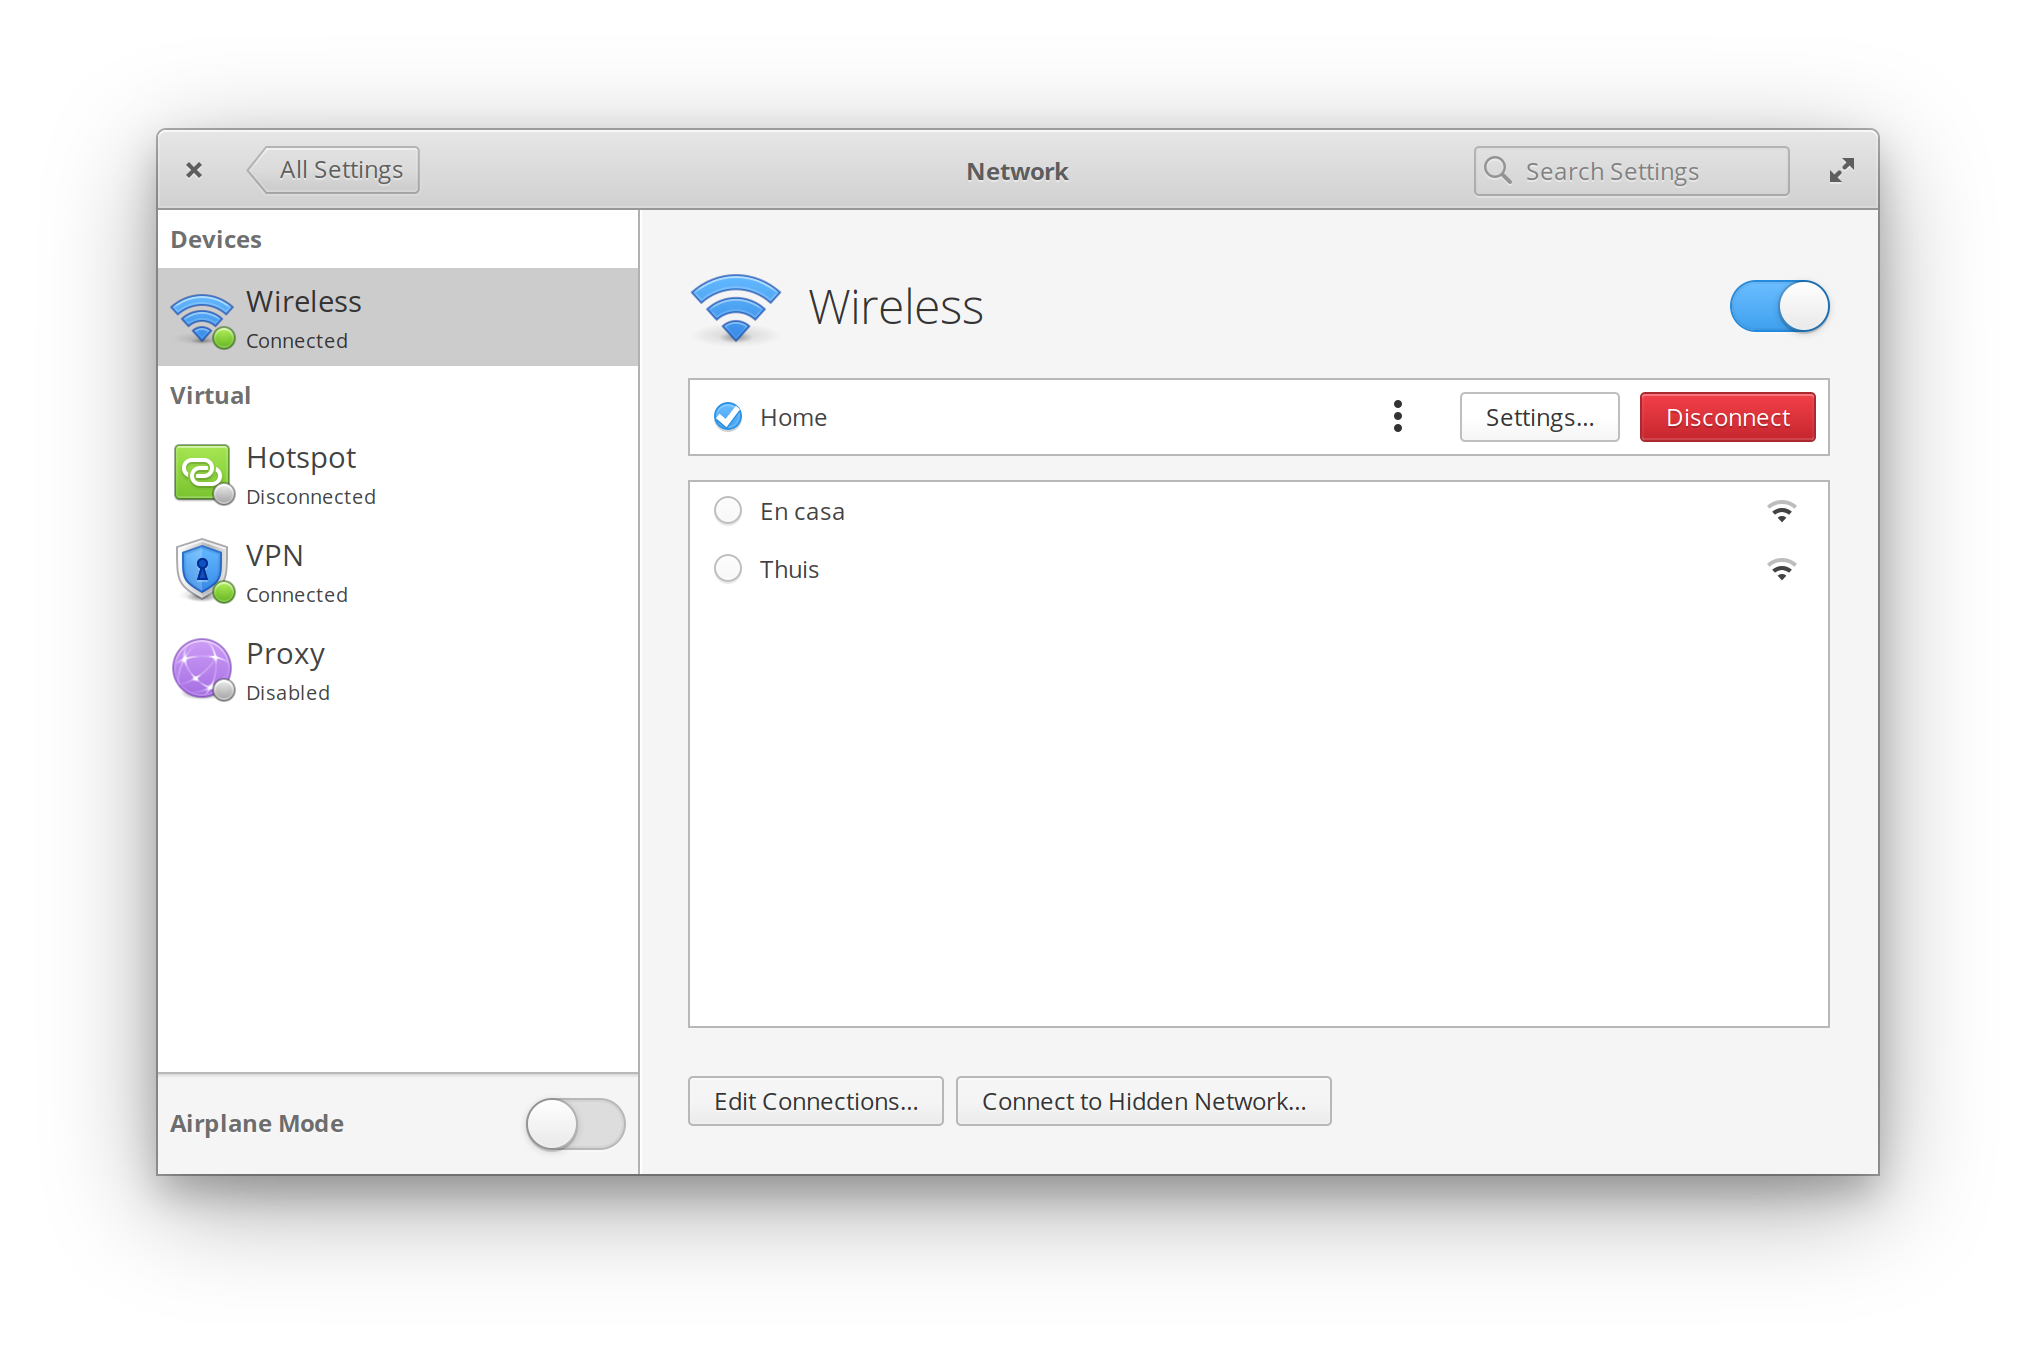Screen dimensions: 2036x1360
Task: Turn off the Wireless switch
Action: pos(1779,306)
